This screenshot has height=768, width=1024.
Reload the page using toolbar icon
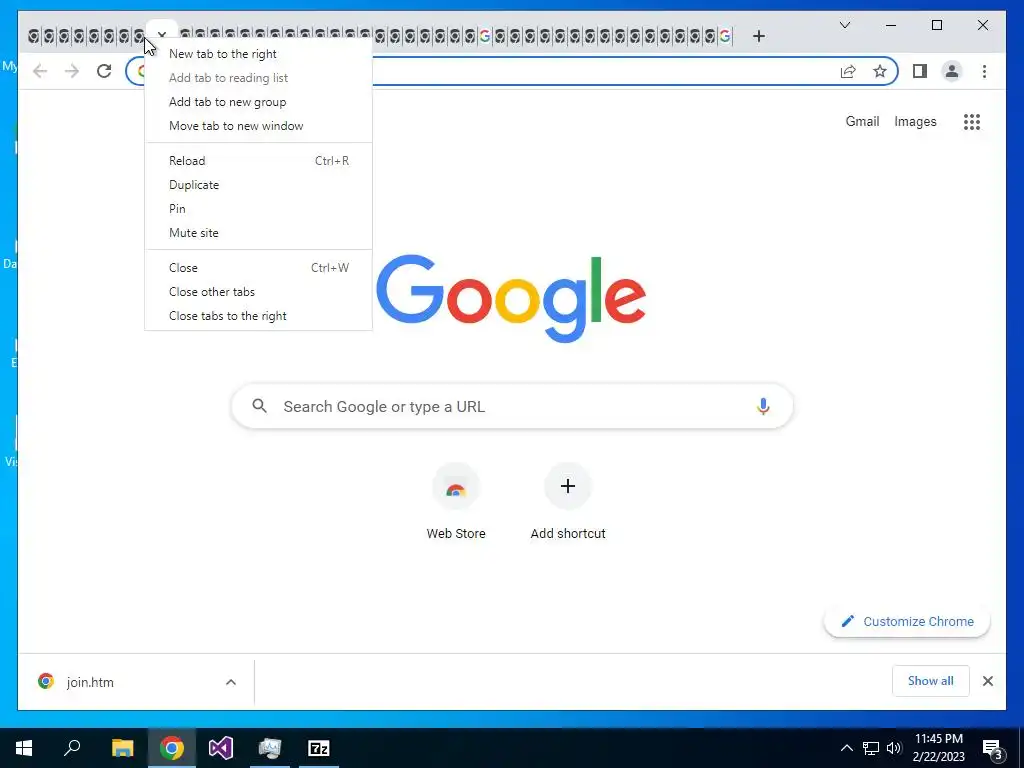pyautogui.click(x=104, y=71)
